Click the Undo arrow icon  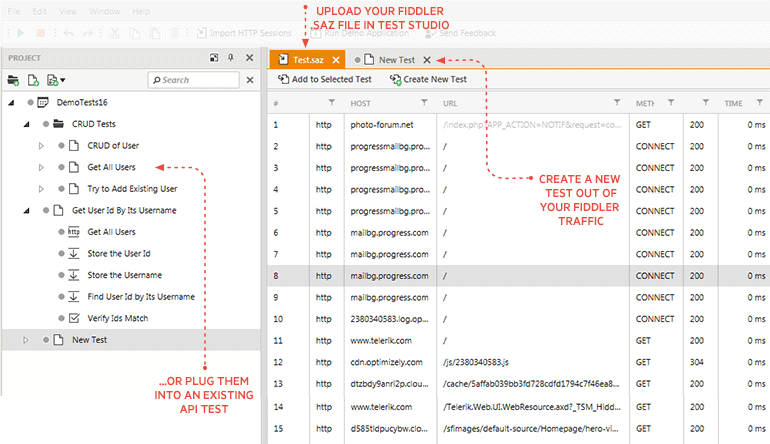pos(69,33)
